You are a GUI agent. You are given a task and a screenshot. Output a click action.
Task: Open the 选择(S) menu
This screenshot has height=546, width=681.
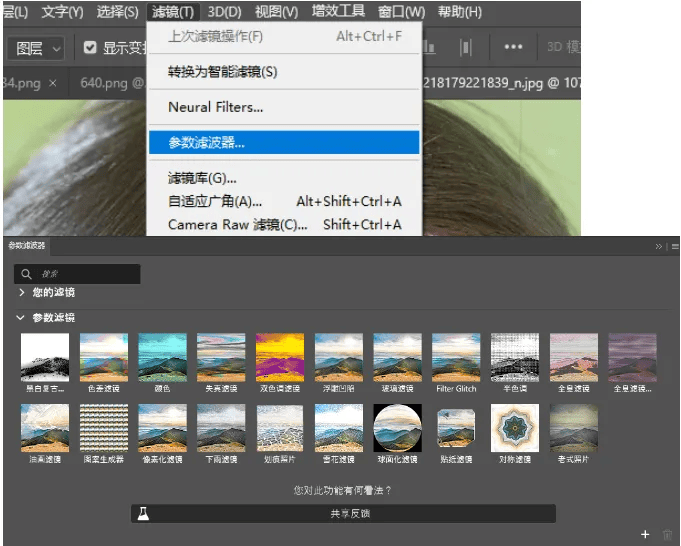point(117,12)
